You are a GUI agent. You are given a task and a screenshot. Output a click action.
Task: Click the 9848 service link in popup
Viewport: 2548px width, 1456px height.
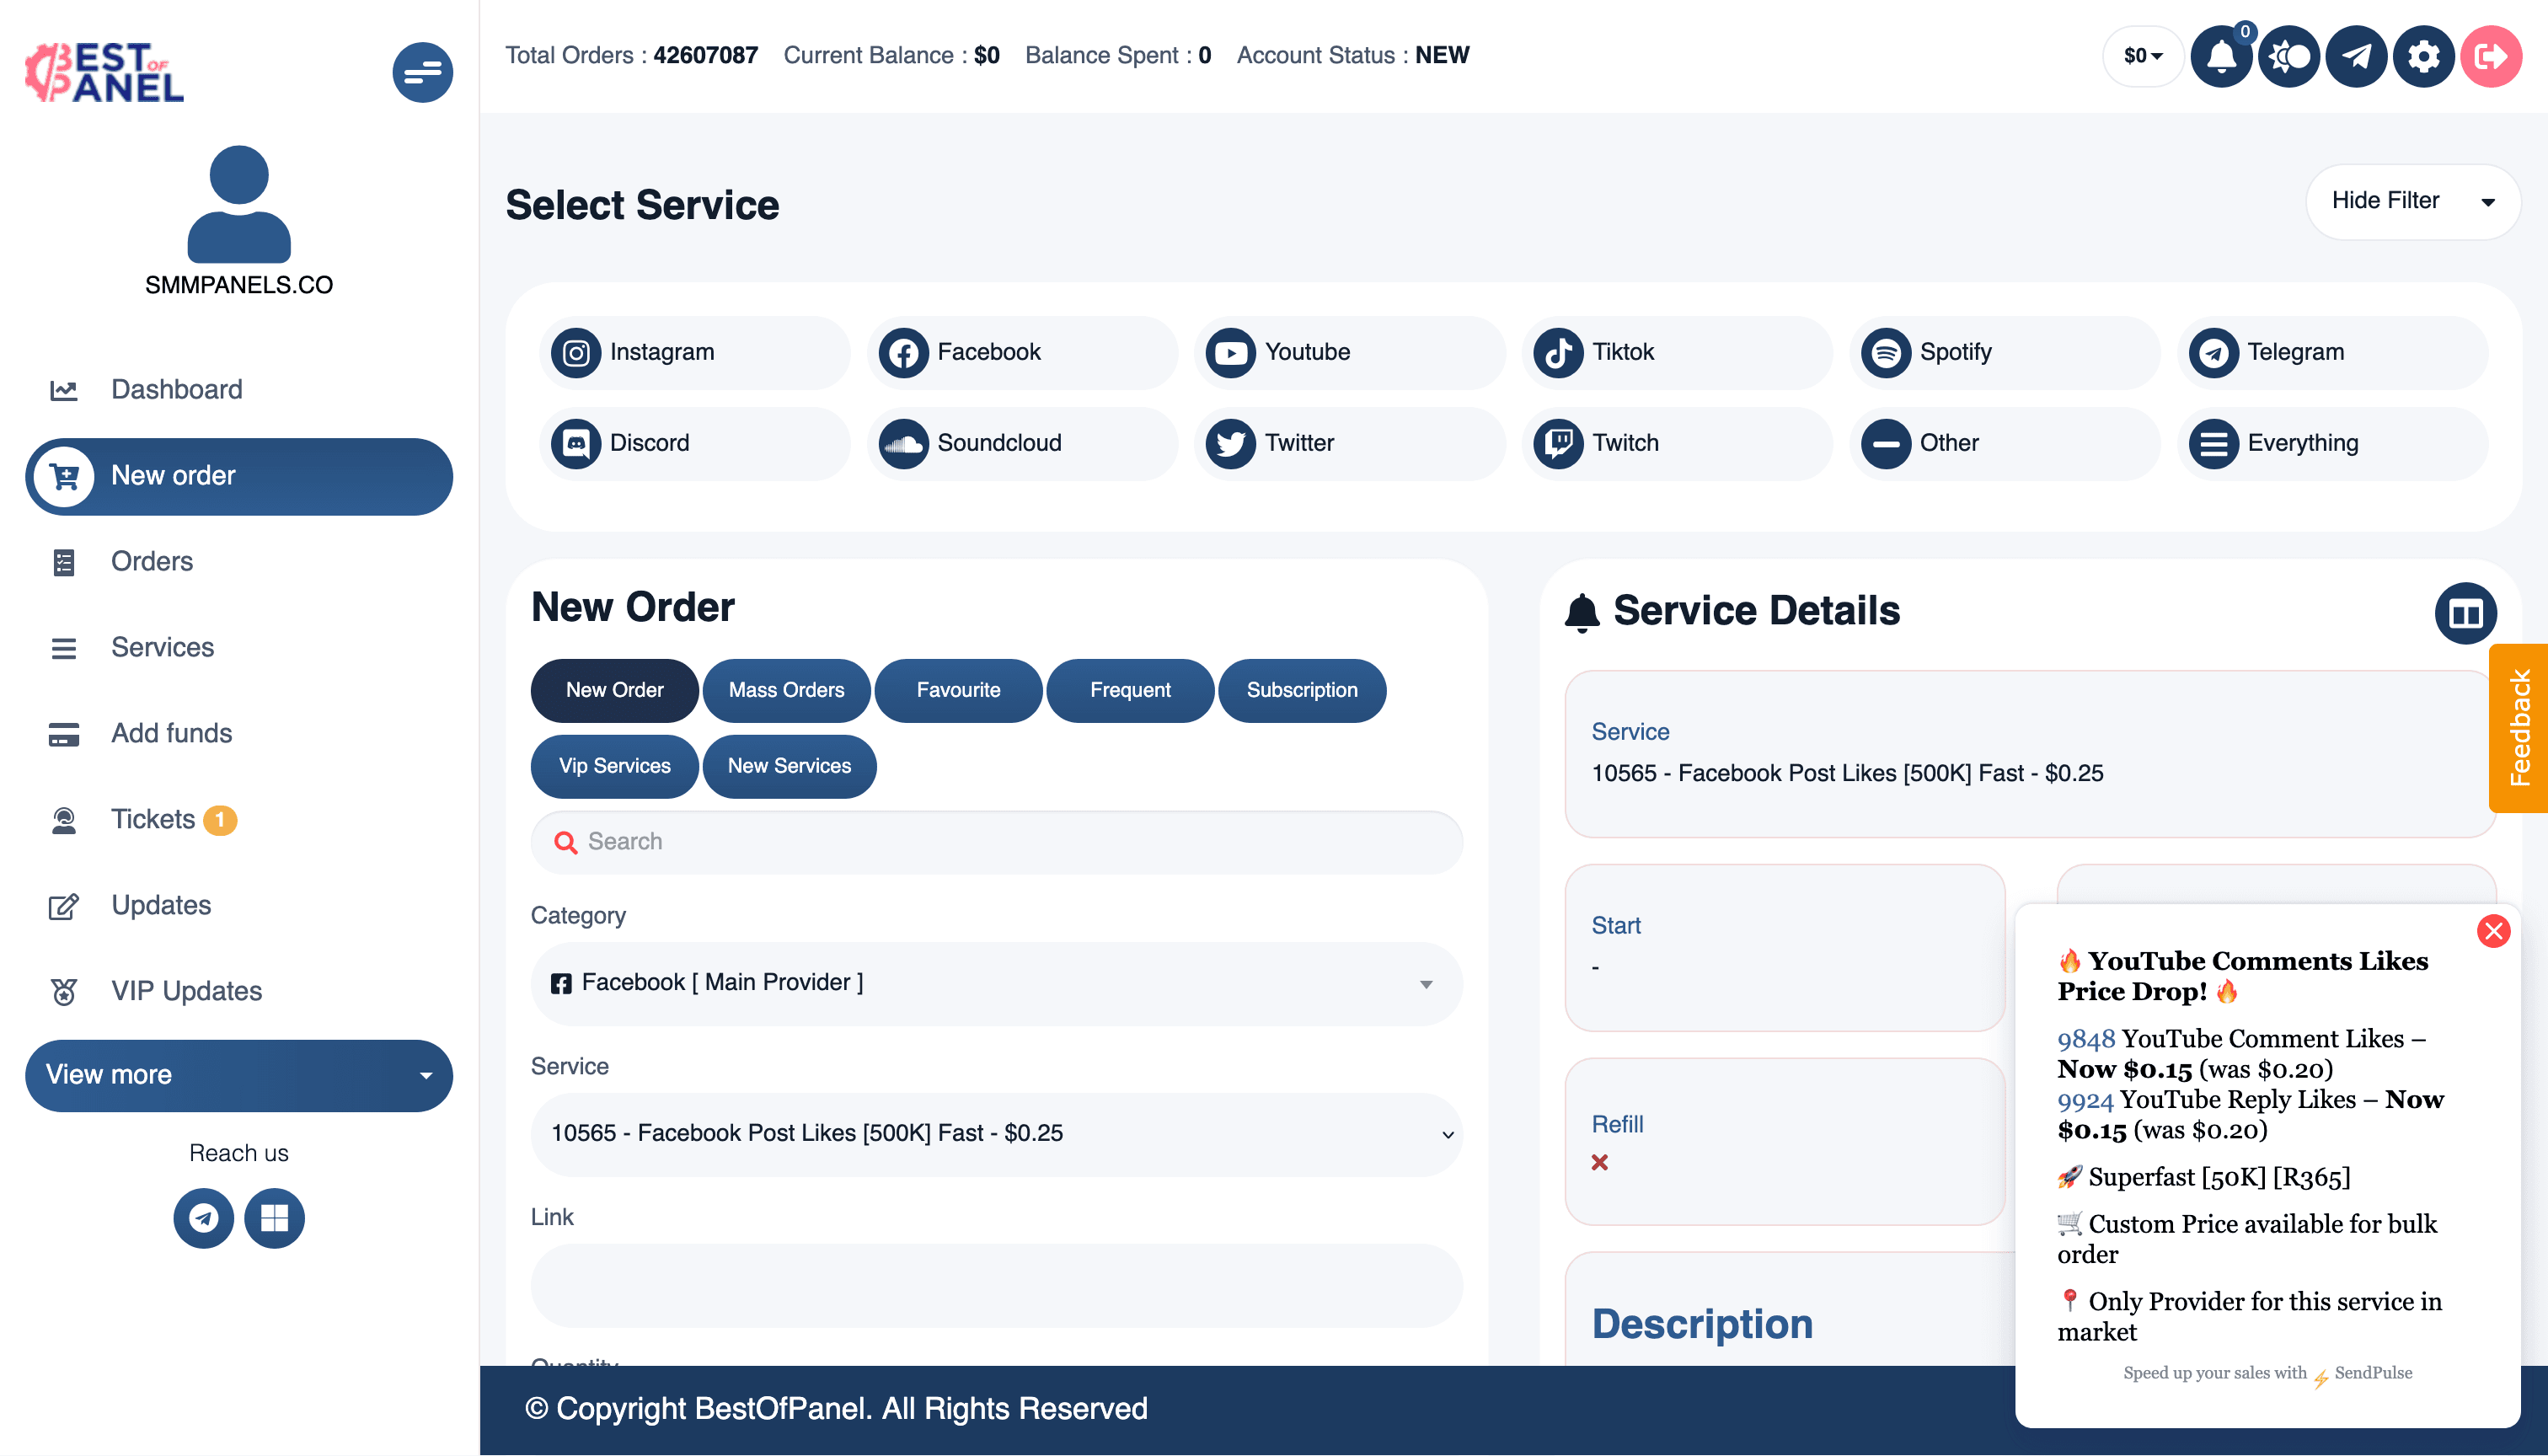2086,1039
